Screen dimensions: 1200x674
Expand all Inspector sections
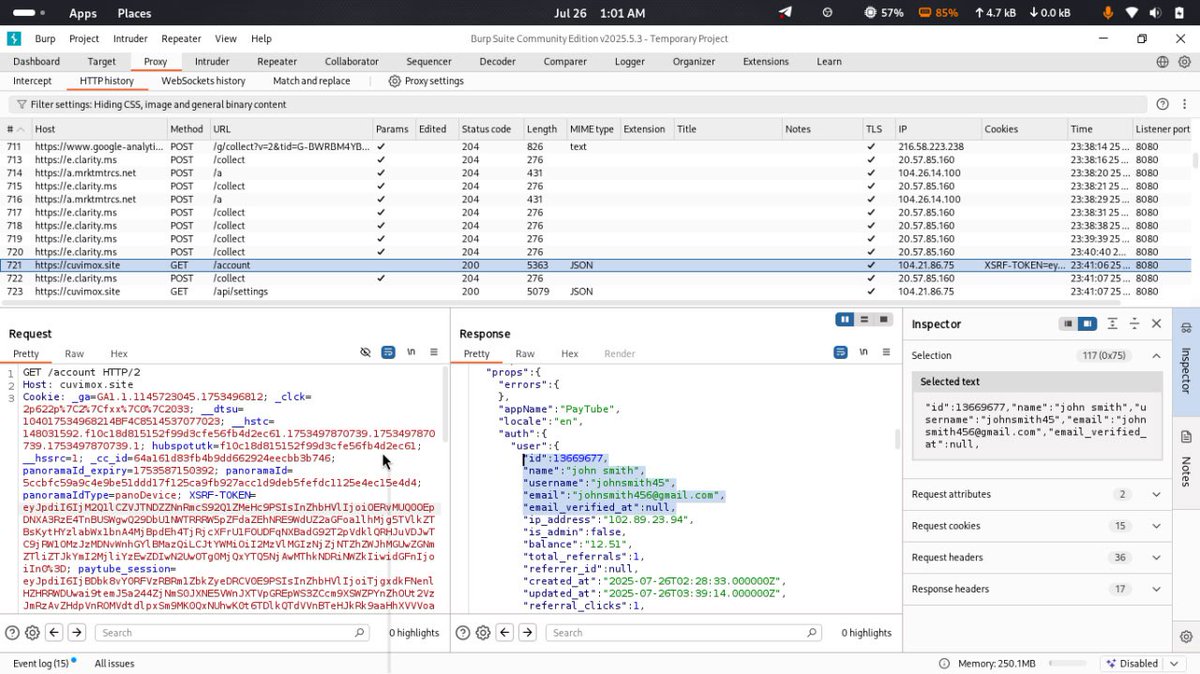[1112, 324]
